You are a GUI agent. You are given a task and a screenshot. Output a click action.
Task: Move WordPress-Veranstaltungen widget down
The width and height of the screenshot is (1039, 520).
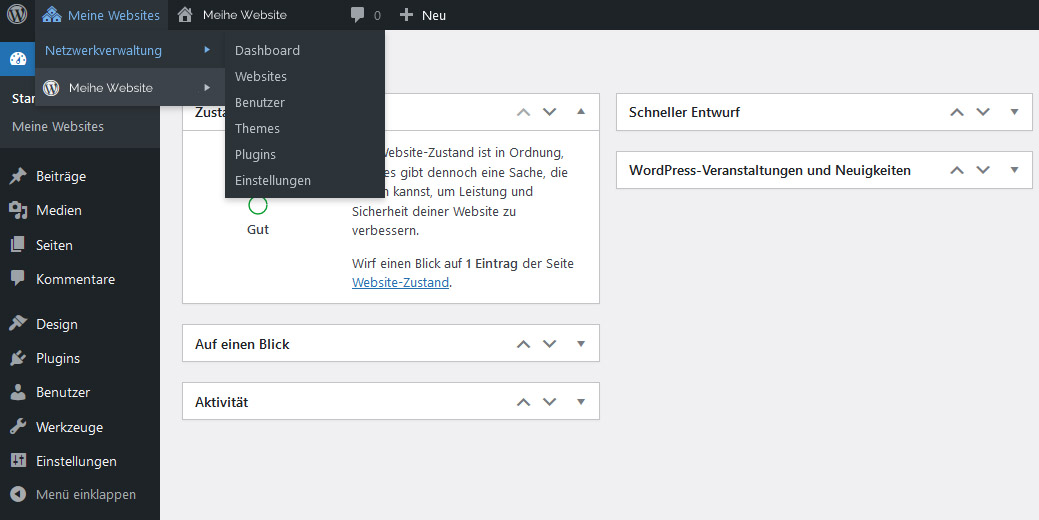tap(983, 170)
